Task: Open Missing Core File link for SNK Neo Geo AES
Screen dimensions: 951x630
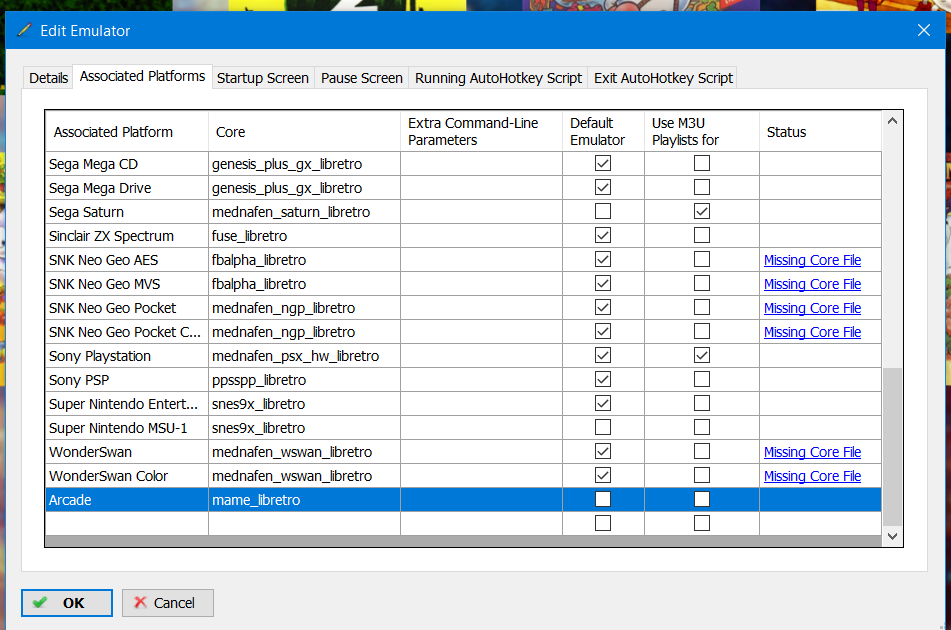Action: pos(812,260)
